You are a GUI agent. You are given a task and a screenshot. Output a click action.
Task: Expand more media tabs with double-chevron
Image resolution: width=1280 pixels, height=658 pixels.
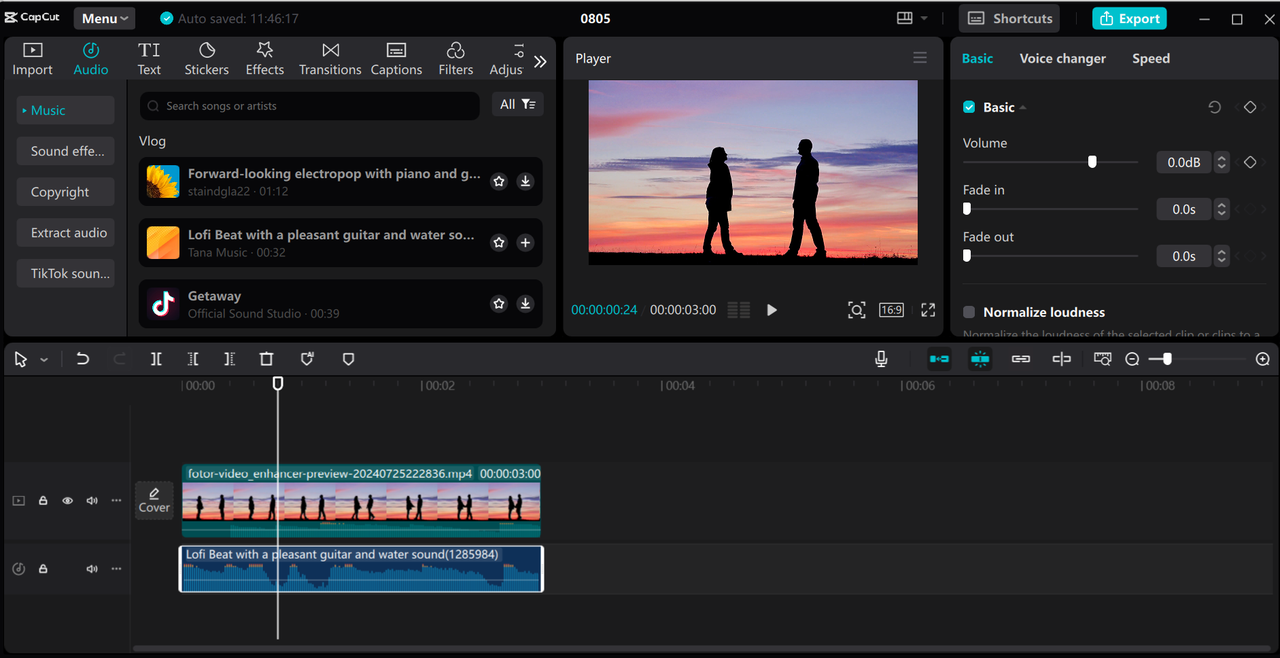[540, 62]
